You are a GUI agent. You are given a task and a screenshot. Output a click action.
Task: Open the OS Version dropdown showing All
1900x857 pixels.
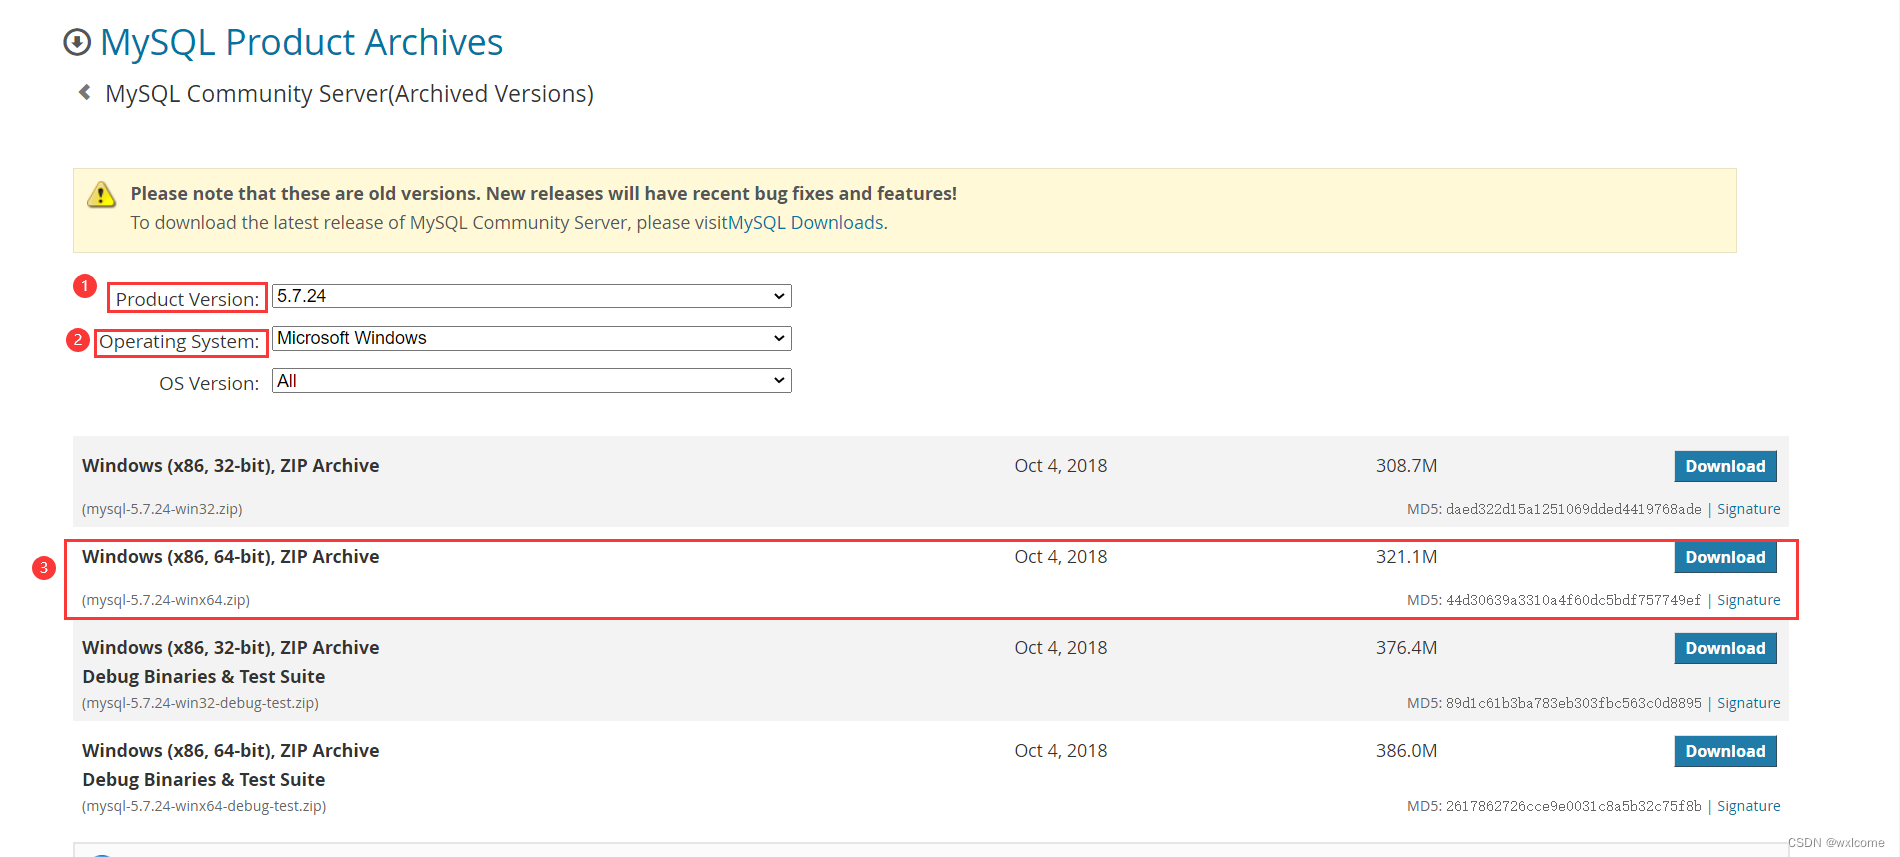click(x=532, y=381)
